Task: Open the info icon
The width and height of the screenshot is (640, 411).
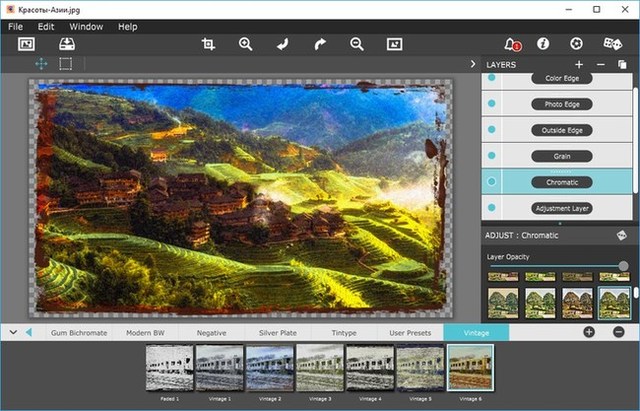Action: click(543, 44)
